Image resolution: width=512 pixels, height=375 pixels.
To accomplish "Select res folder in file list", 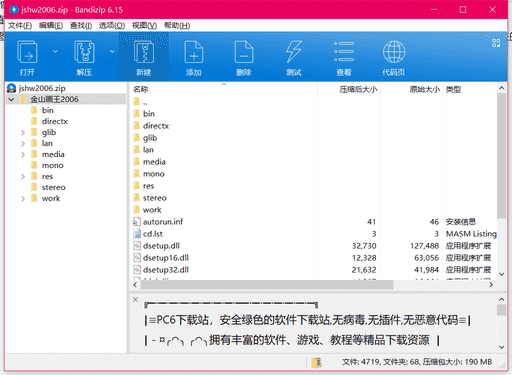I will (148, 186).
